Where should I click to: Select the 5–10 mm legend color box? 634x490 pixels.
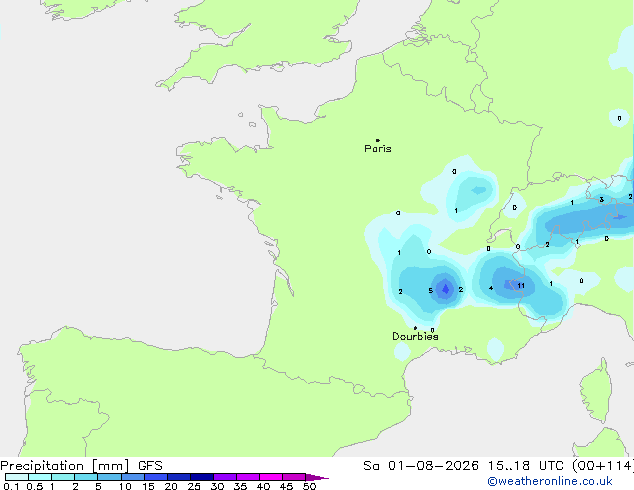pos(109,477)
